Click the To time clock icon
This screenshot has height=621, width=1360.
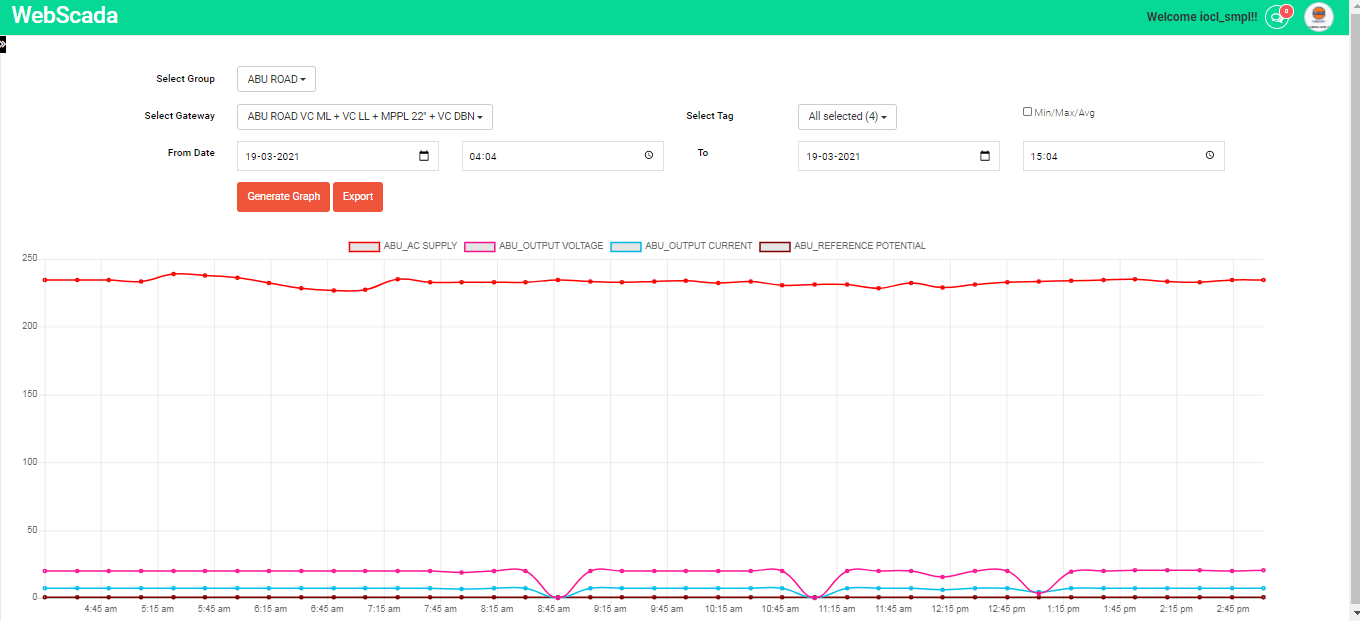[x=1210, y=156]
